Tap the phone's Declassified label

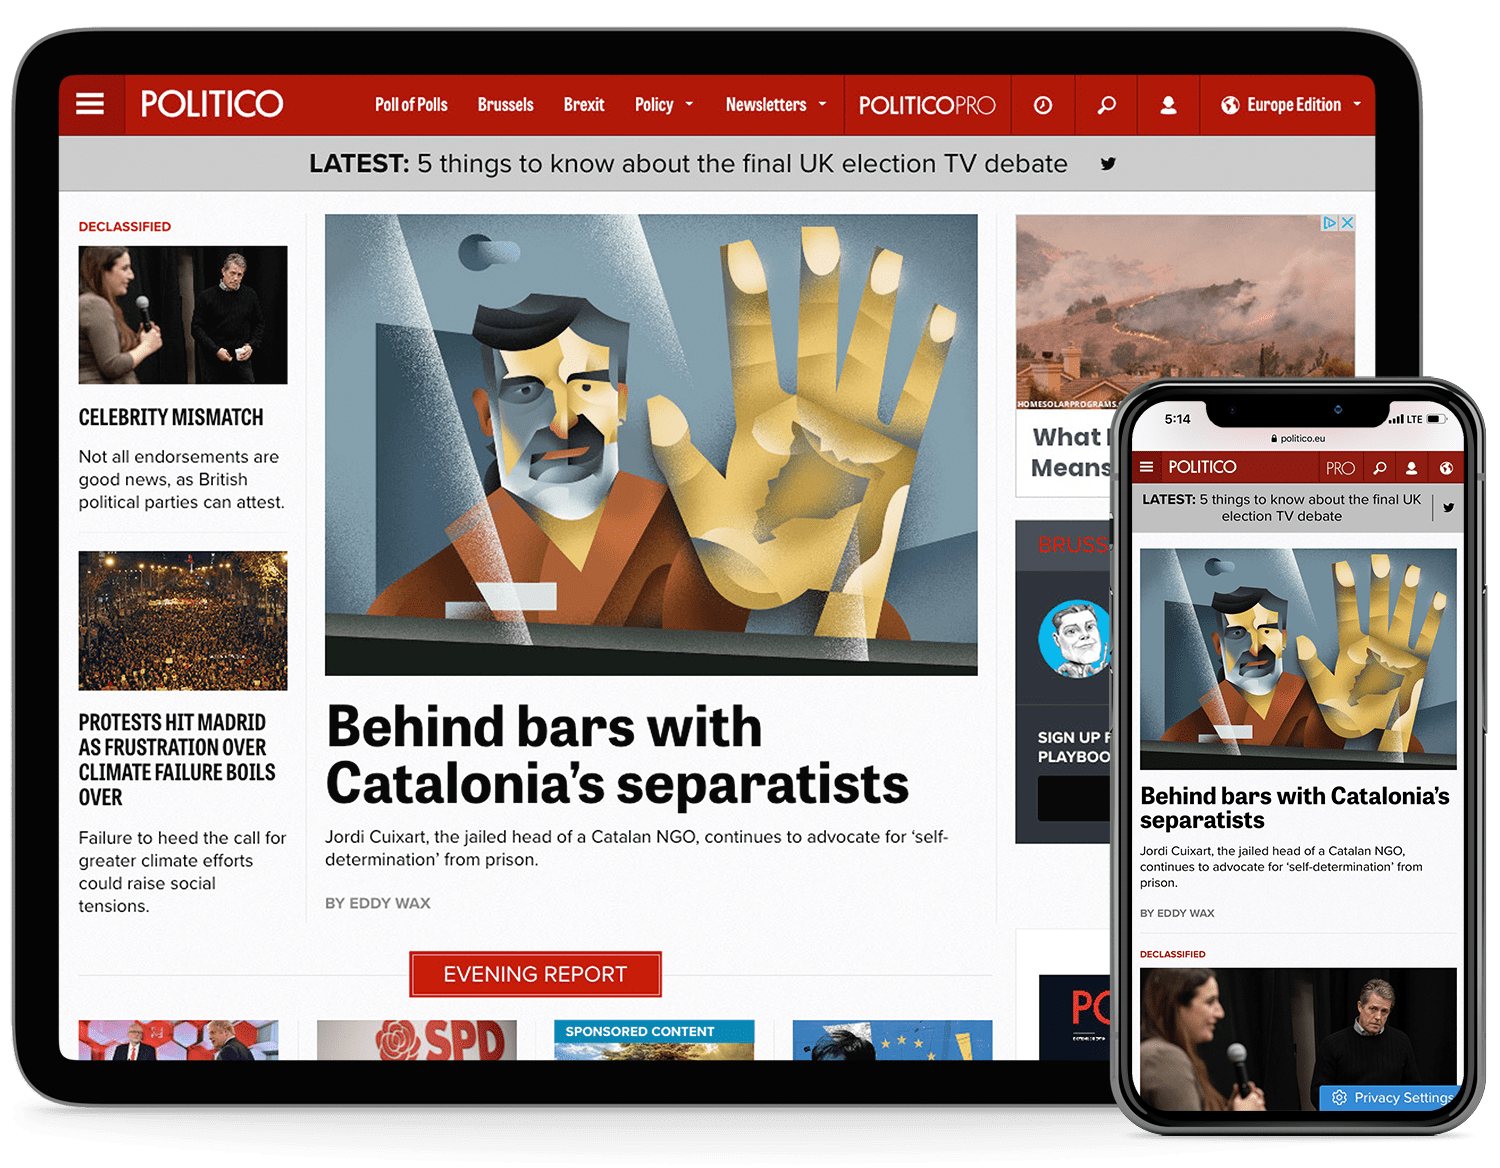point(1173,954)
